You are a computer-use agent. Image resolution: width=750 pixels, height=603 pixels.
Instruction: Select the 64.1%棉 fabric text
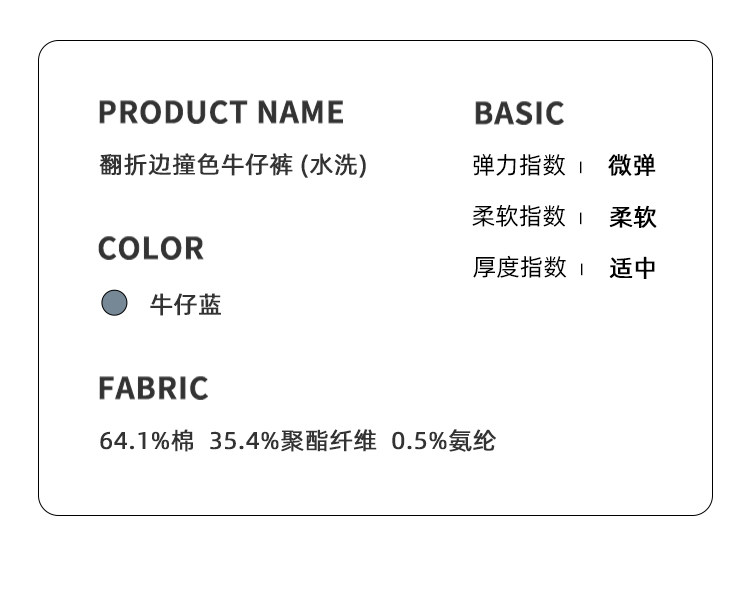[x=146, y=441]
